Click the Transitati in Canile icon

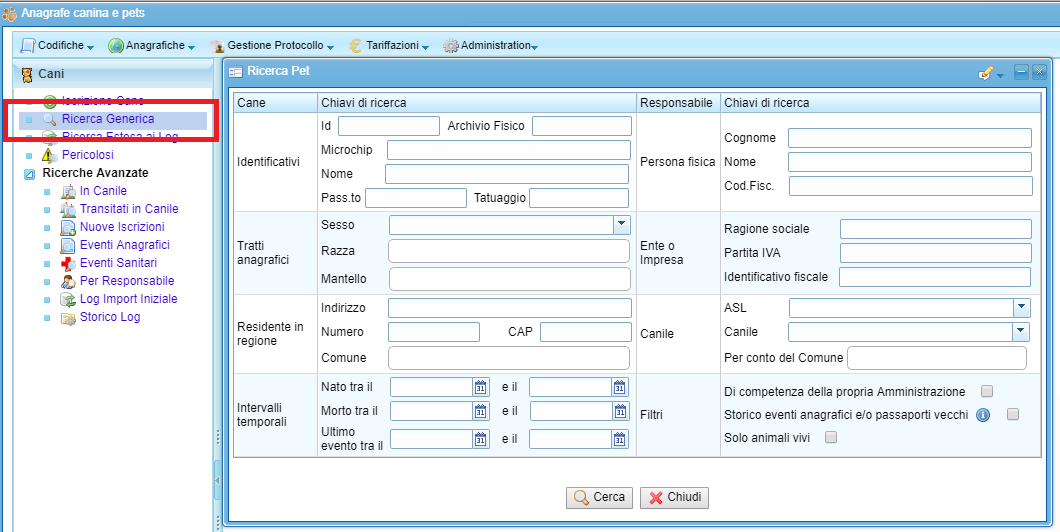68,210
